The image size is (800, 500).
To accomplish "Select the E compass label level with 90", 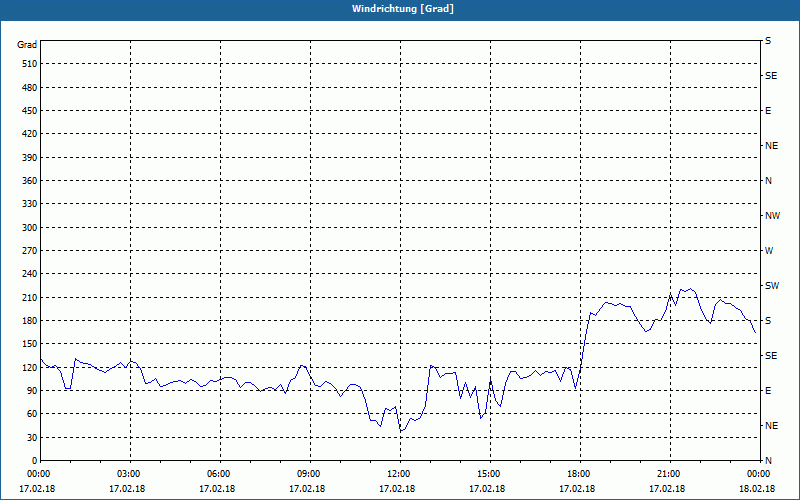I will (x=768, y=391).
